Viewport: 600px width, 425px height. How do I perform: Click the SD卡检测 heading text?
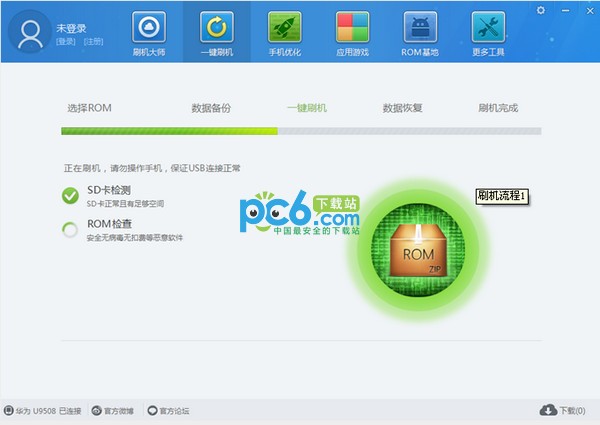coord(109,190)
